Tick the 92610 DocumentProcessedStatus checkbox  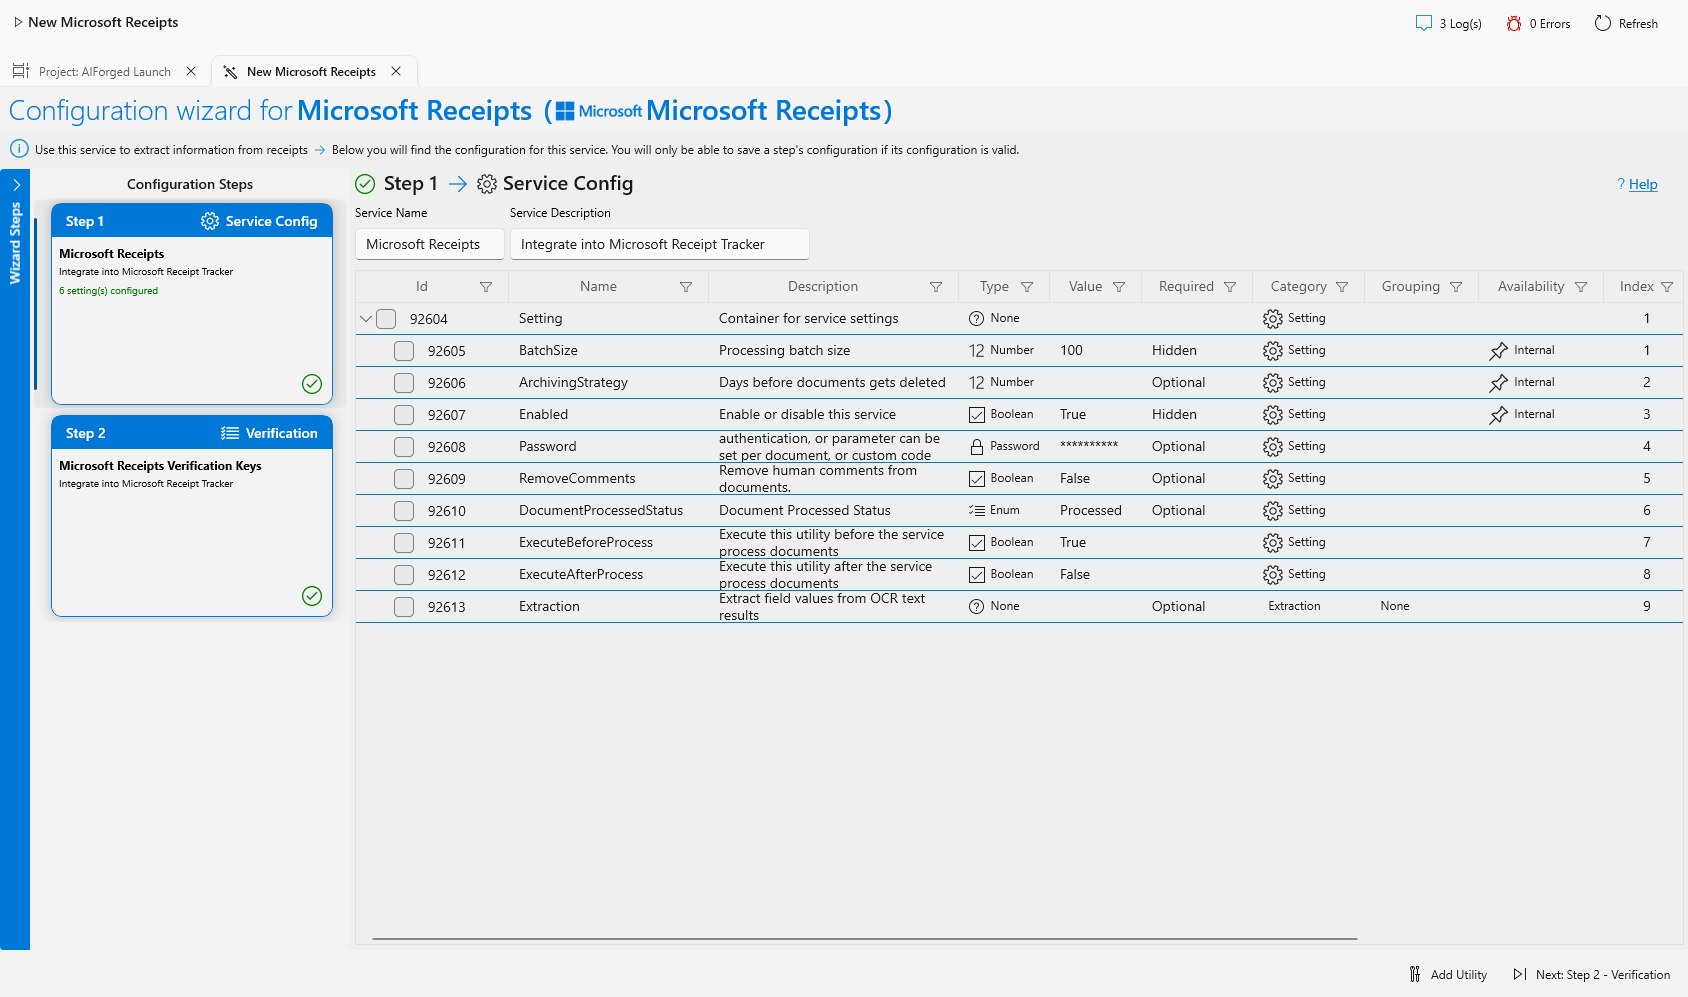pyautogui.click(x=404, y=511)
